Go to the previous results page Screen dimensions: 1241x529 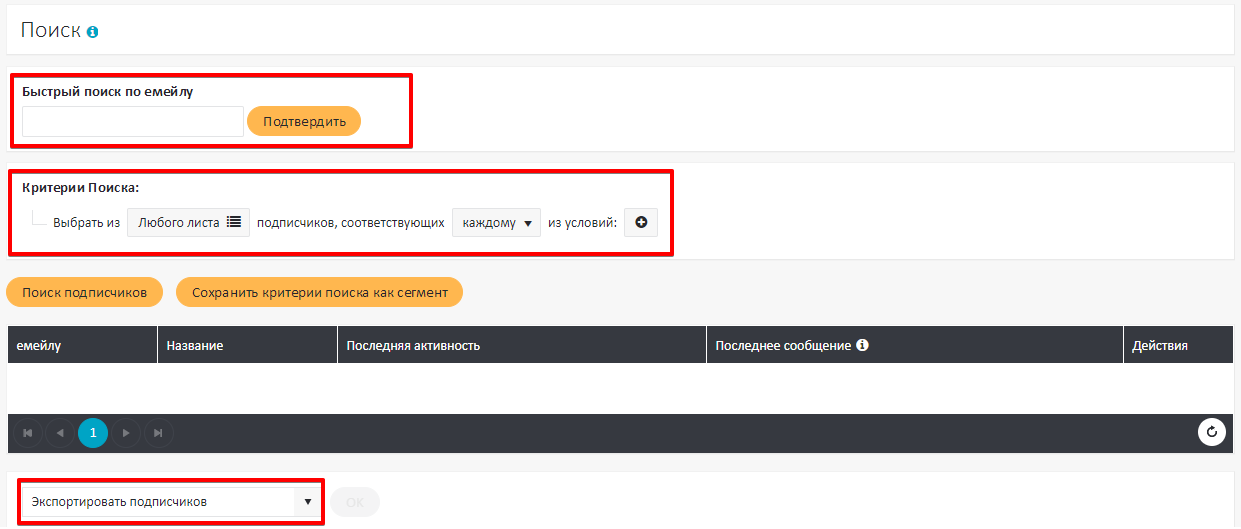[60, 433]
